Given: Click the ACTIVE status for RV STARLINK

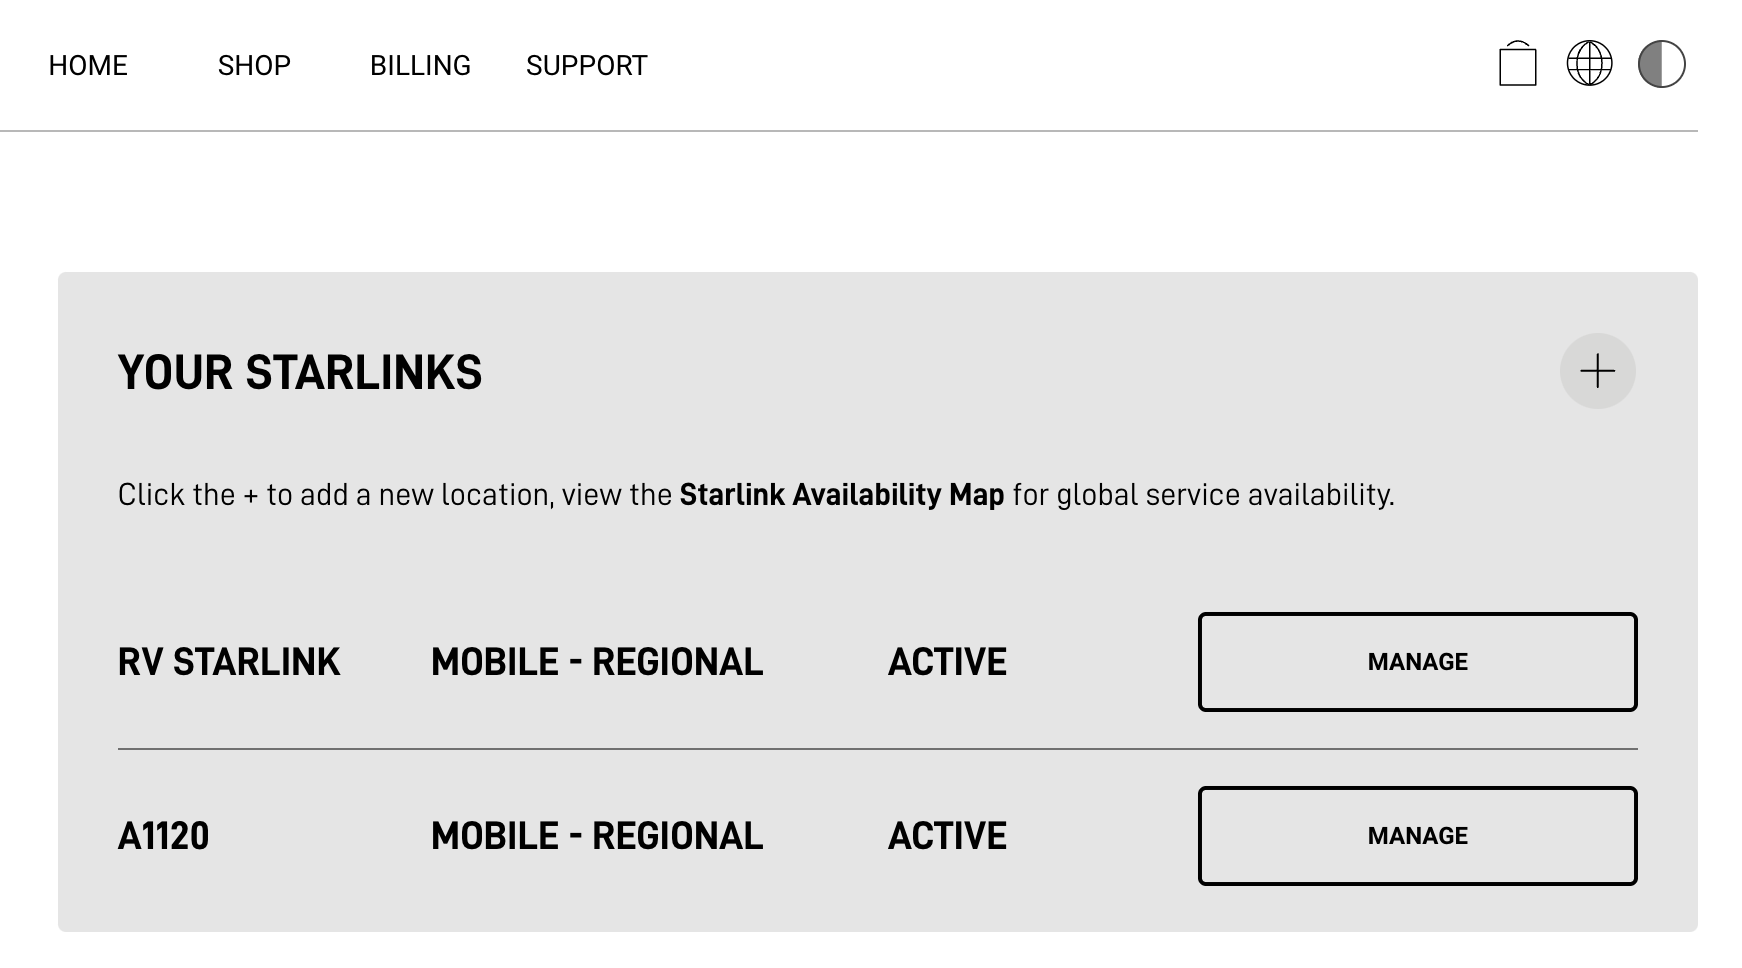Looking at the screenshot, I should (x=947, y=662).
